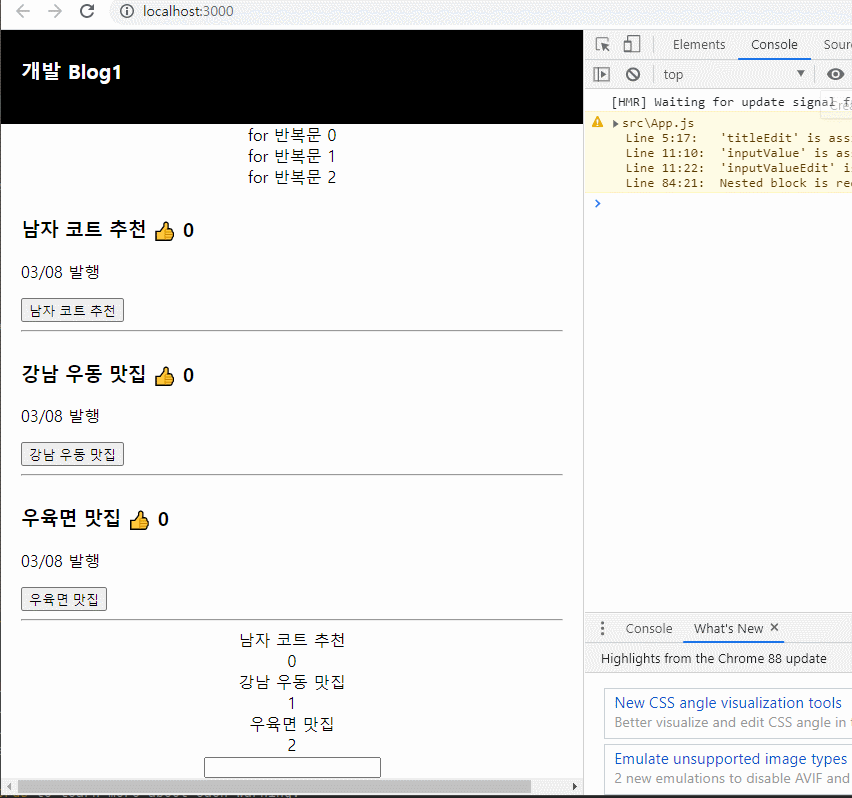
Task: Reload the localhost page
Action: tap(87, 11)
